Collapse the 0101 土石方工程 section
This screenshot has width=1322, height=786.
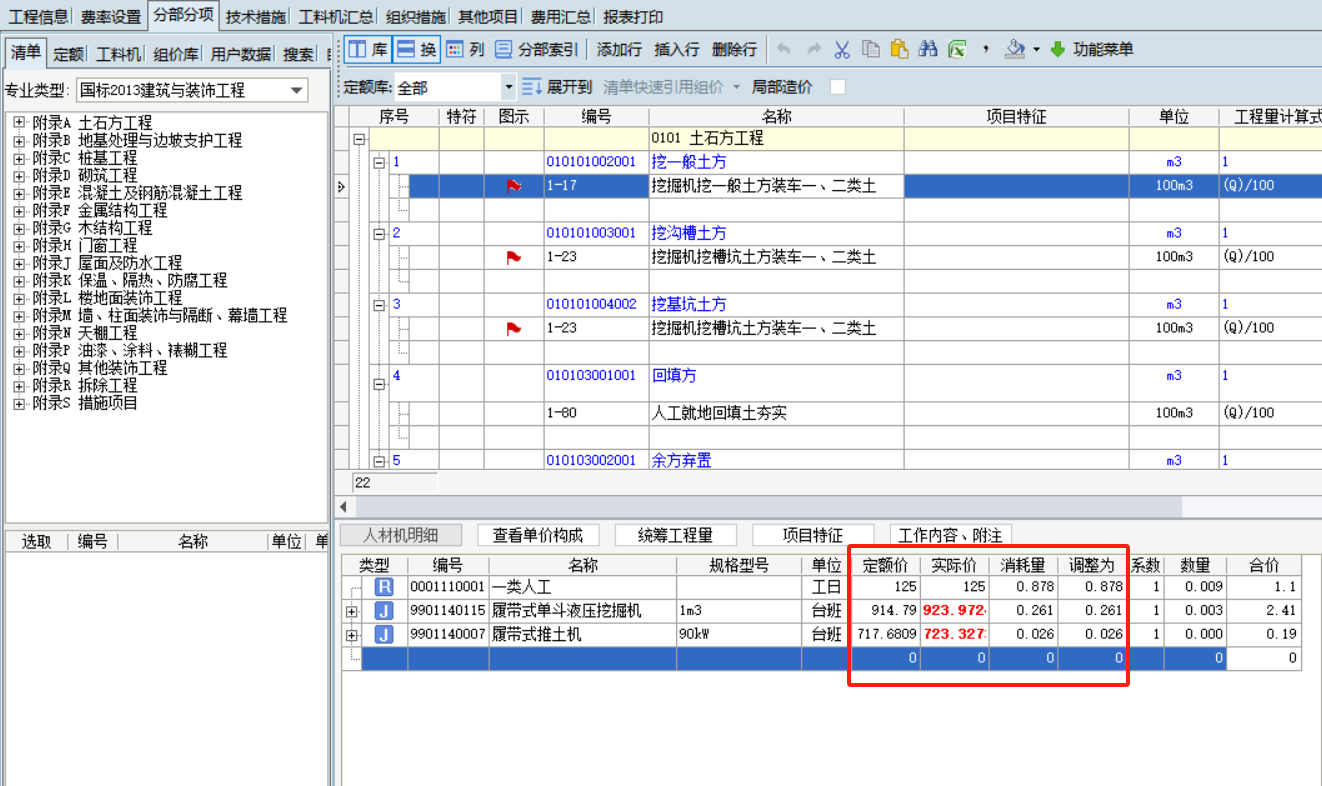[x=359, y=139]
